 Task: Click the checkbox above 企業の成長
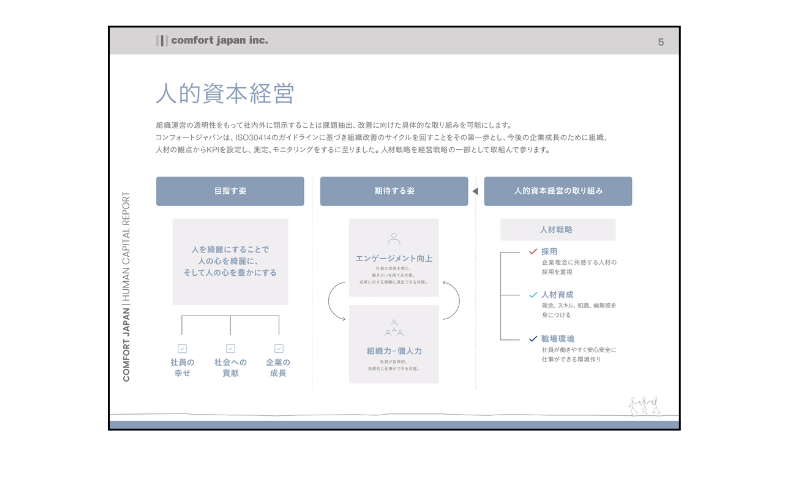coord(278,348)
